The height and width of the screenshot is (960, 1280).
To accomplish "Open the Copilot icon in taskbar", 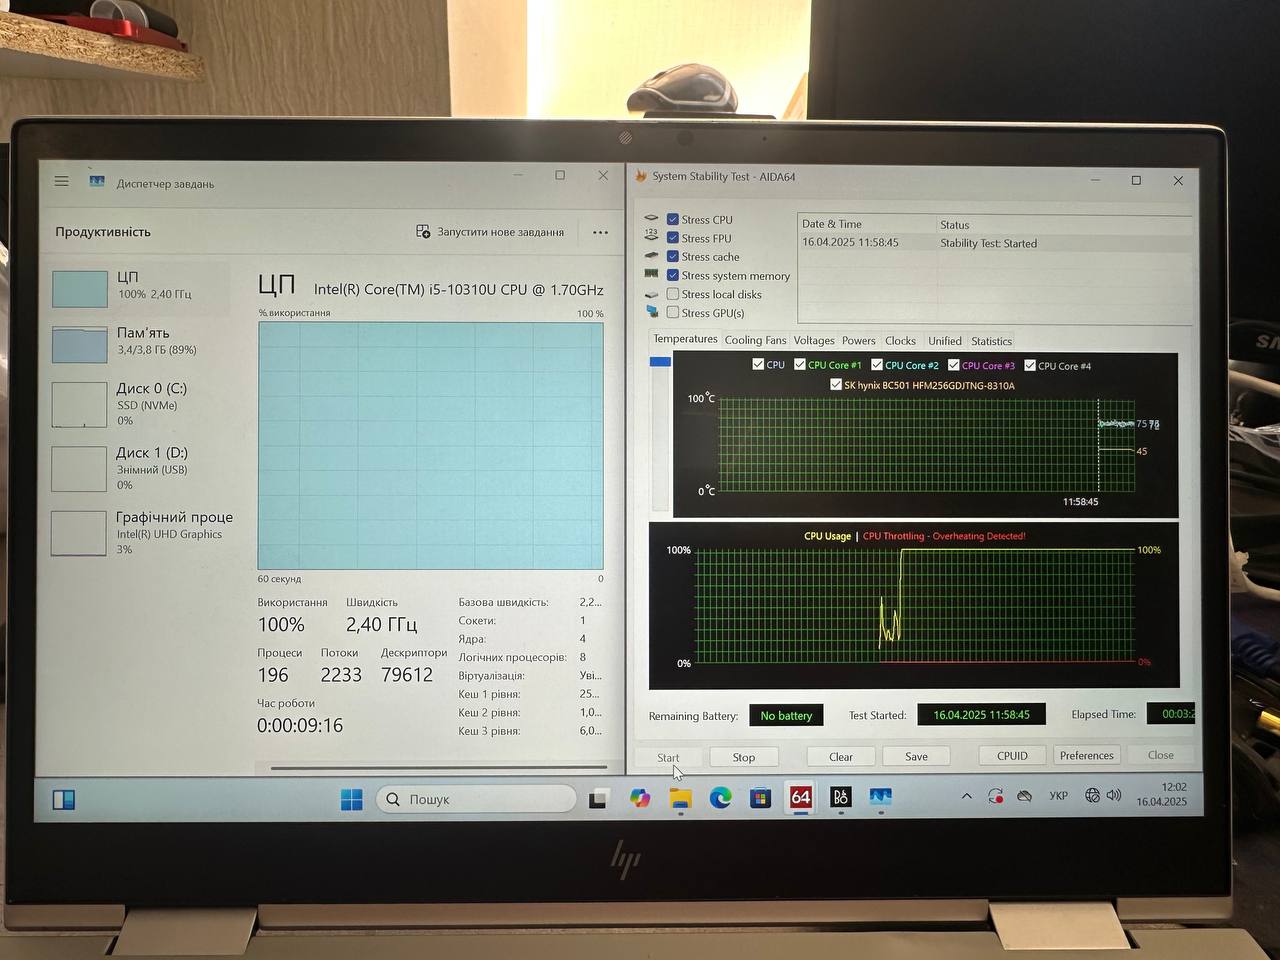I will click(640, 798).
